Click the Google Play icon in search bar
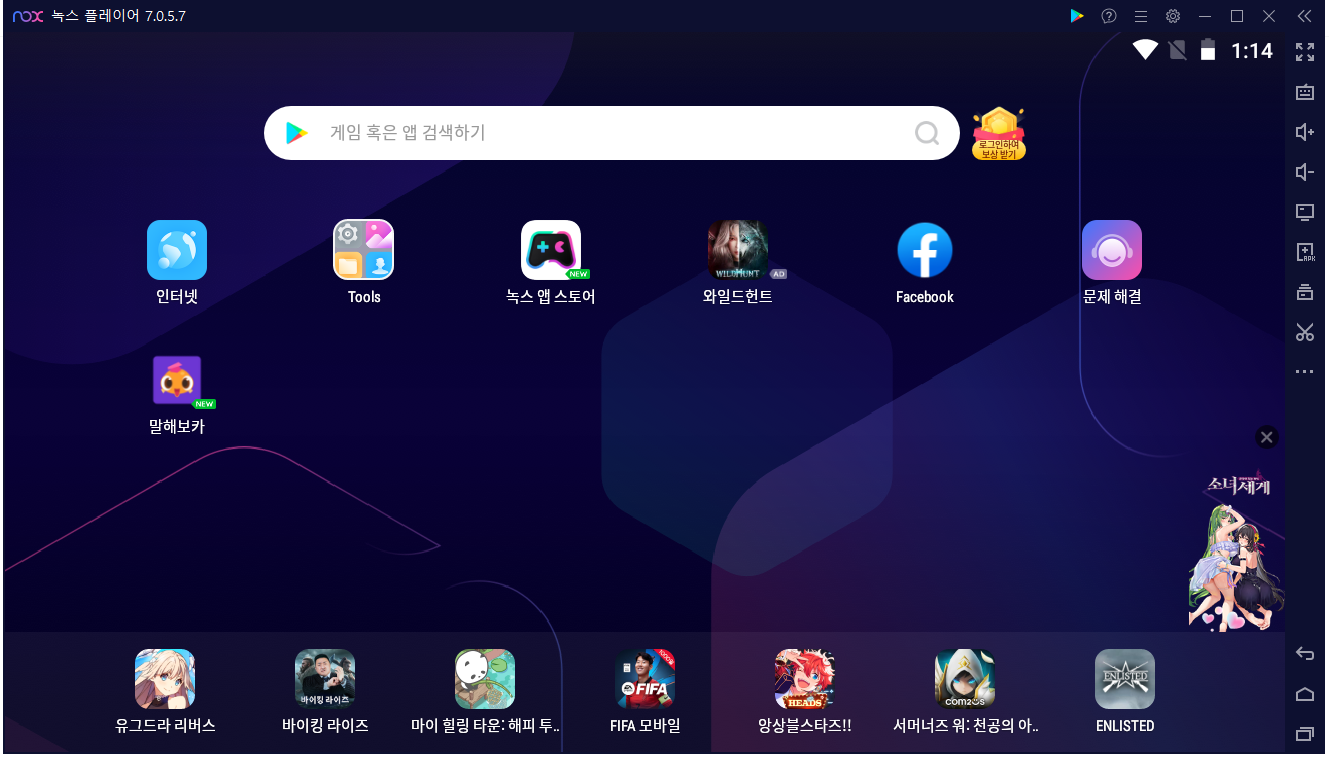1329x760 pixels. tap(296, 133)
